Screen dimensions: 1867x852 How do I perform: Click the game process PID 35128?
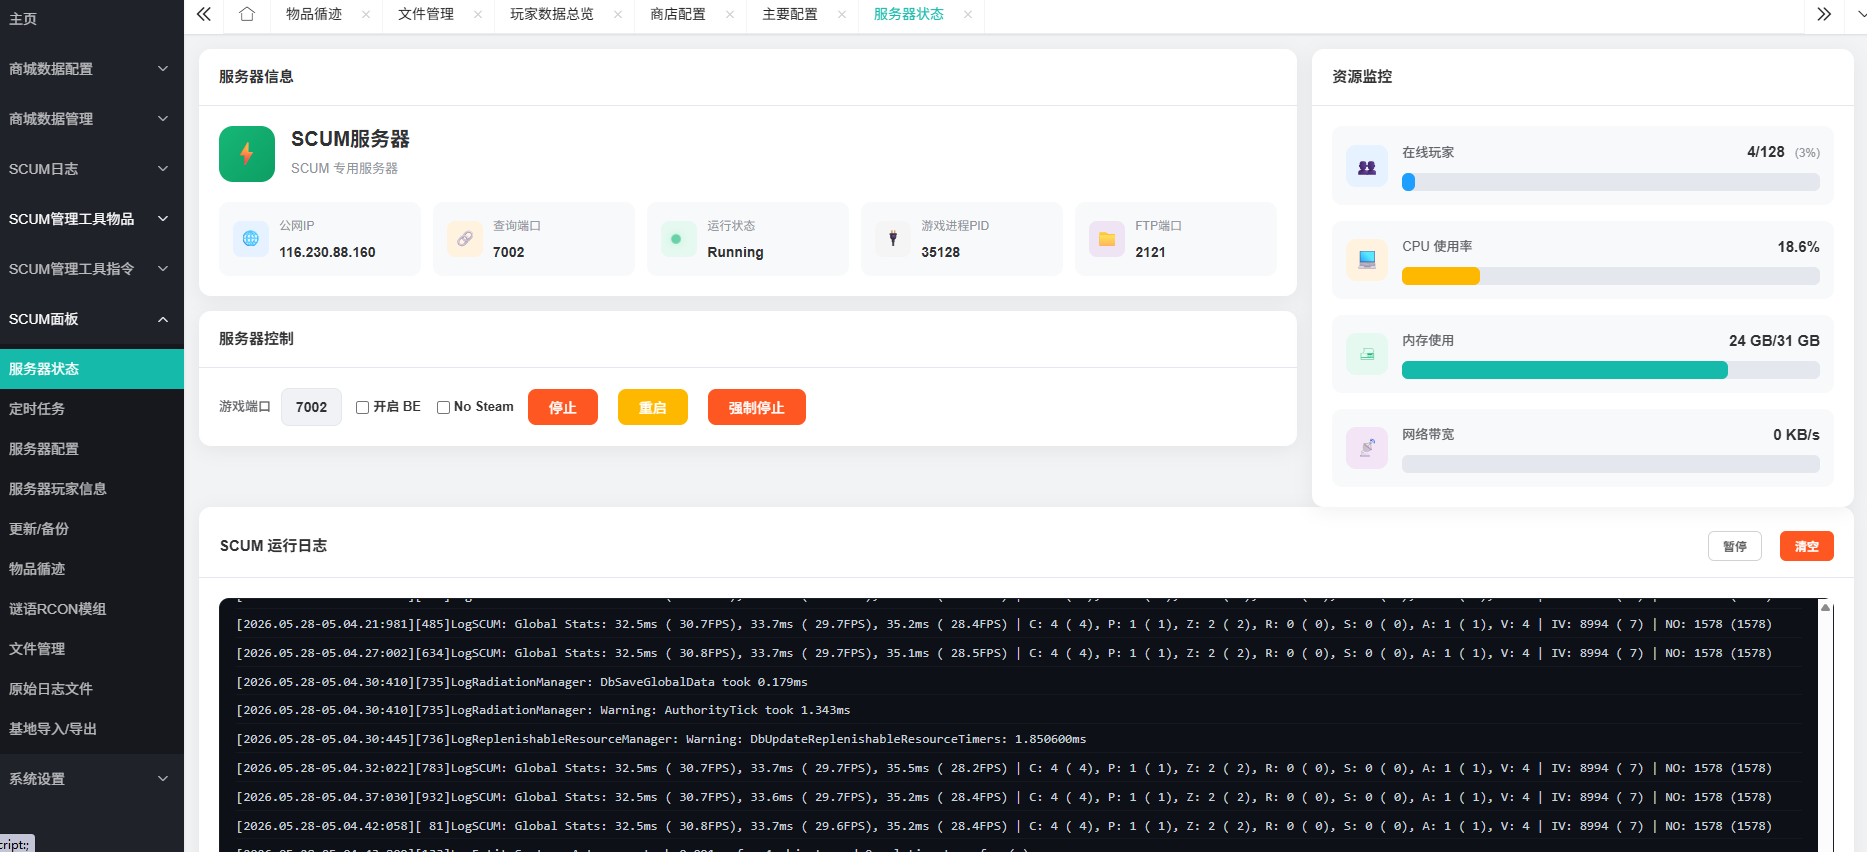tap(941, 252)
